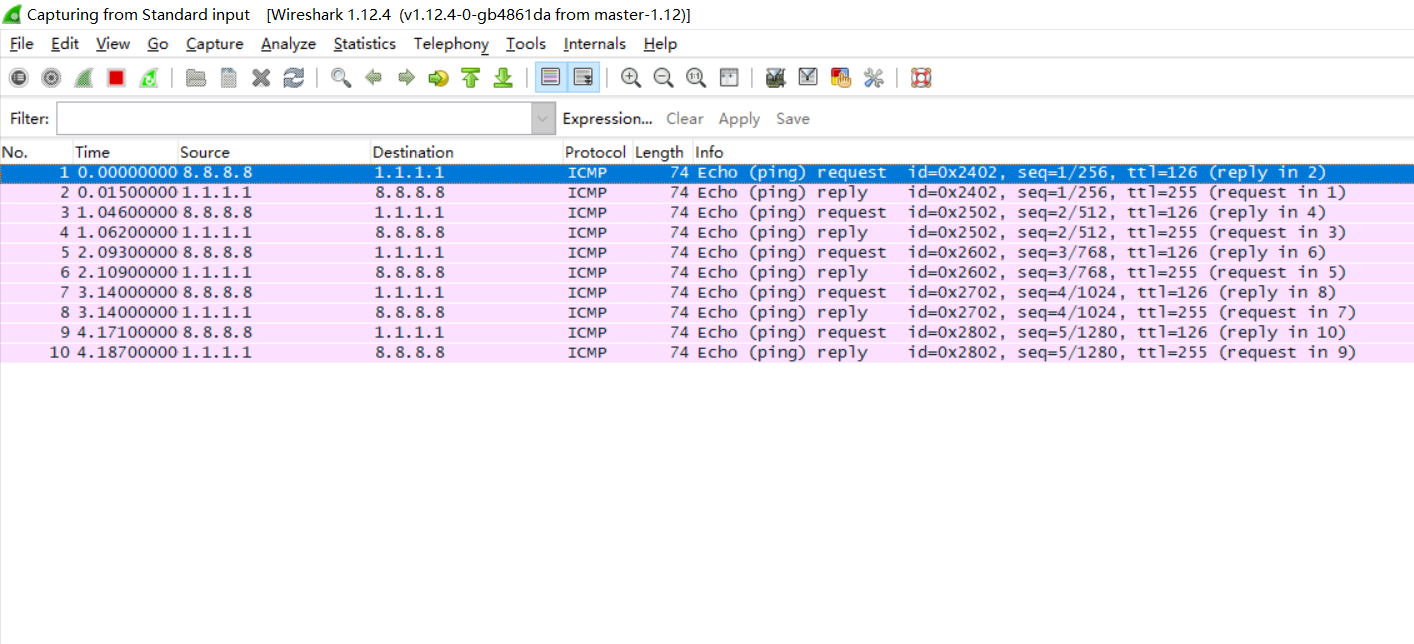Select packet 7 request id=0x2702
Viewport: 1414px width, 644px height.
click(x=707, y=292)
